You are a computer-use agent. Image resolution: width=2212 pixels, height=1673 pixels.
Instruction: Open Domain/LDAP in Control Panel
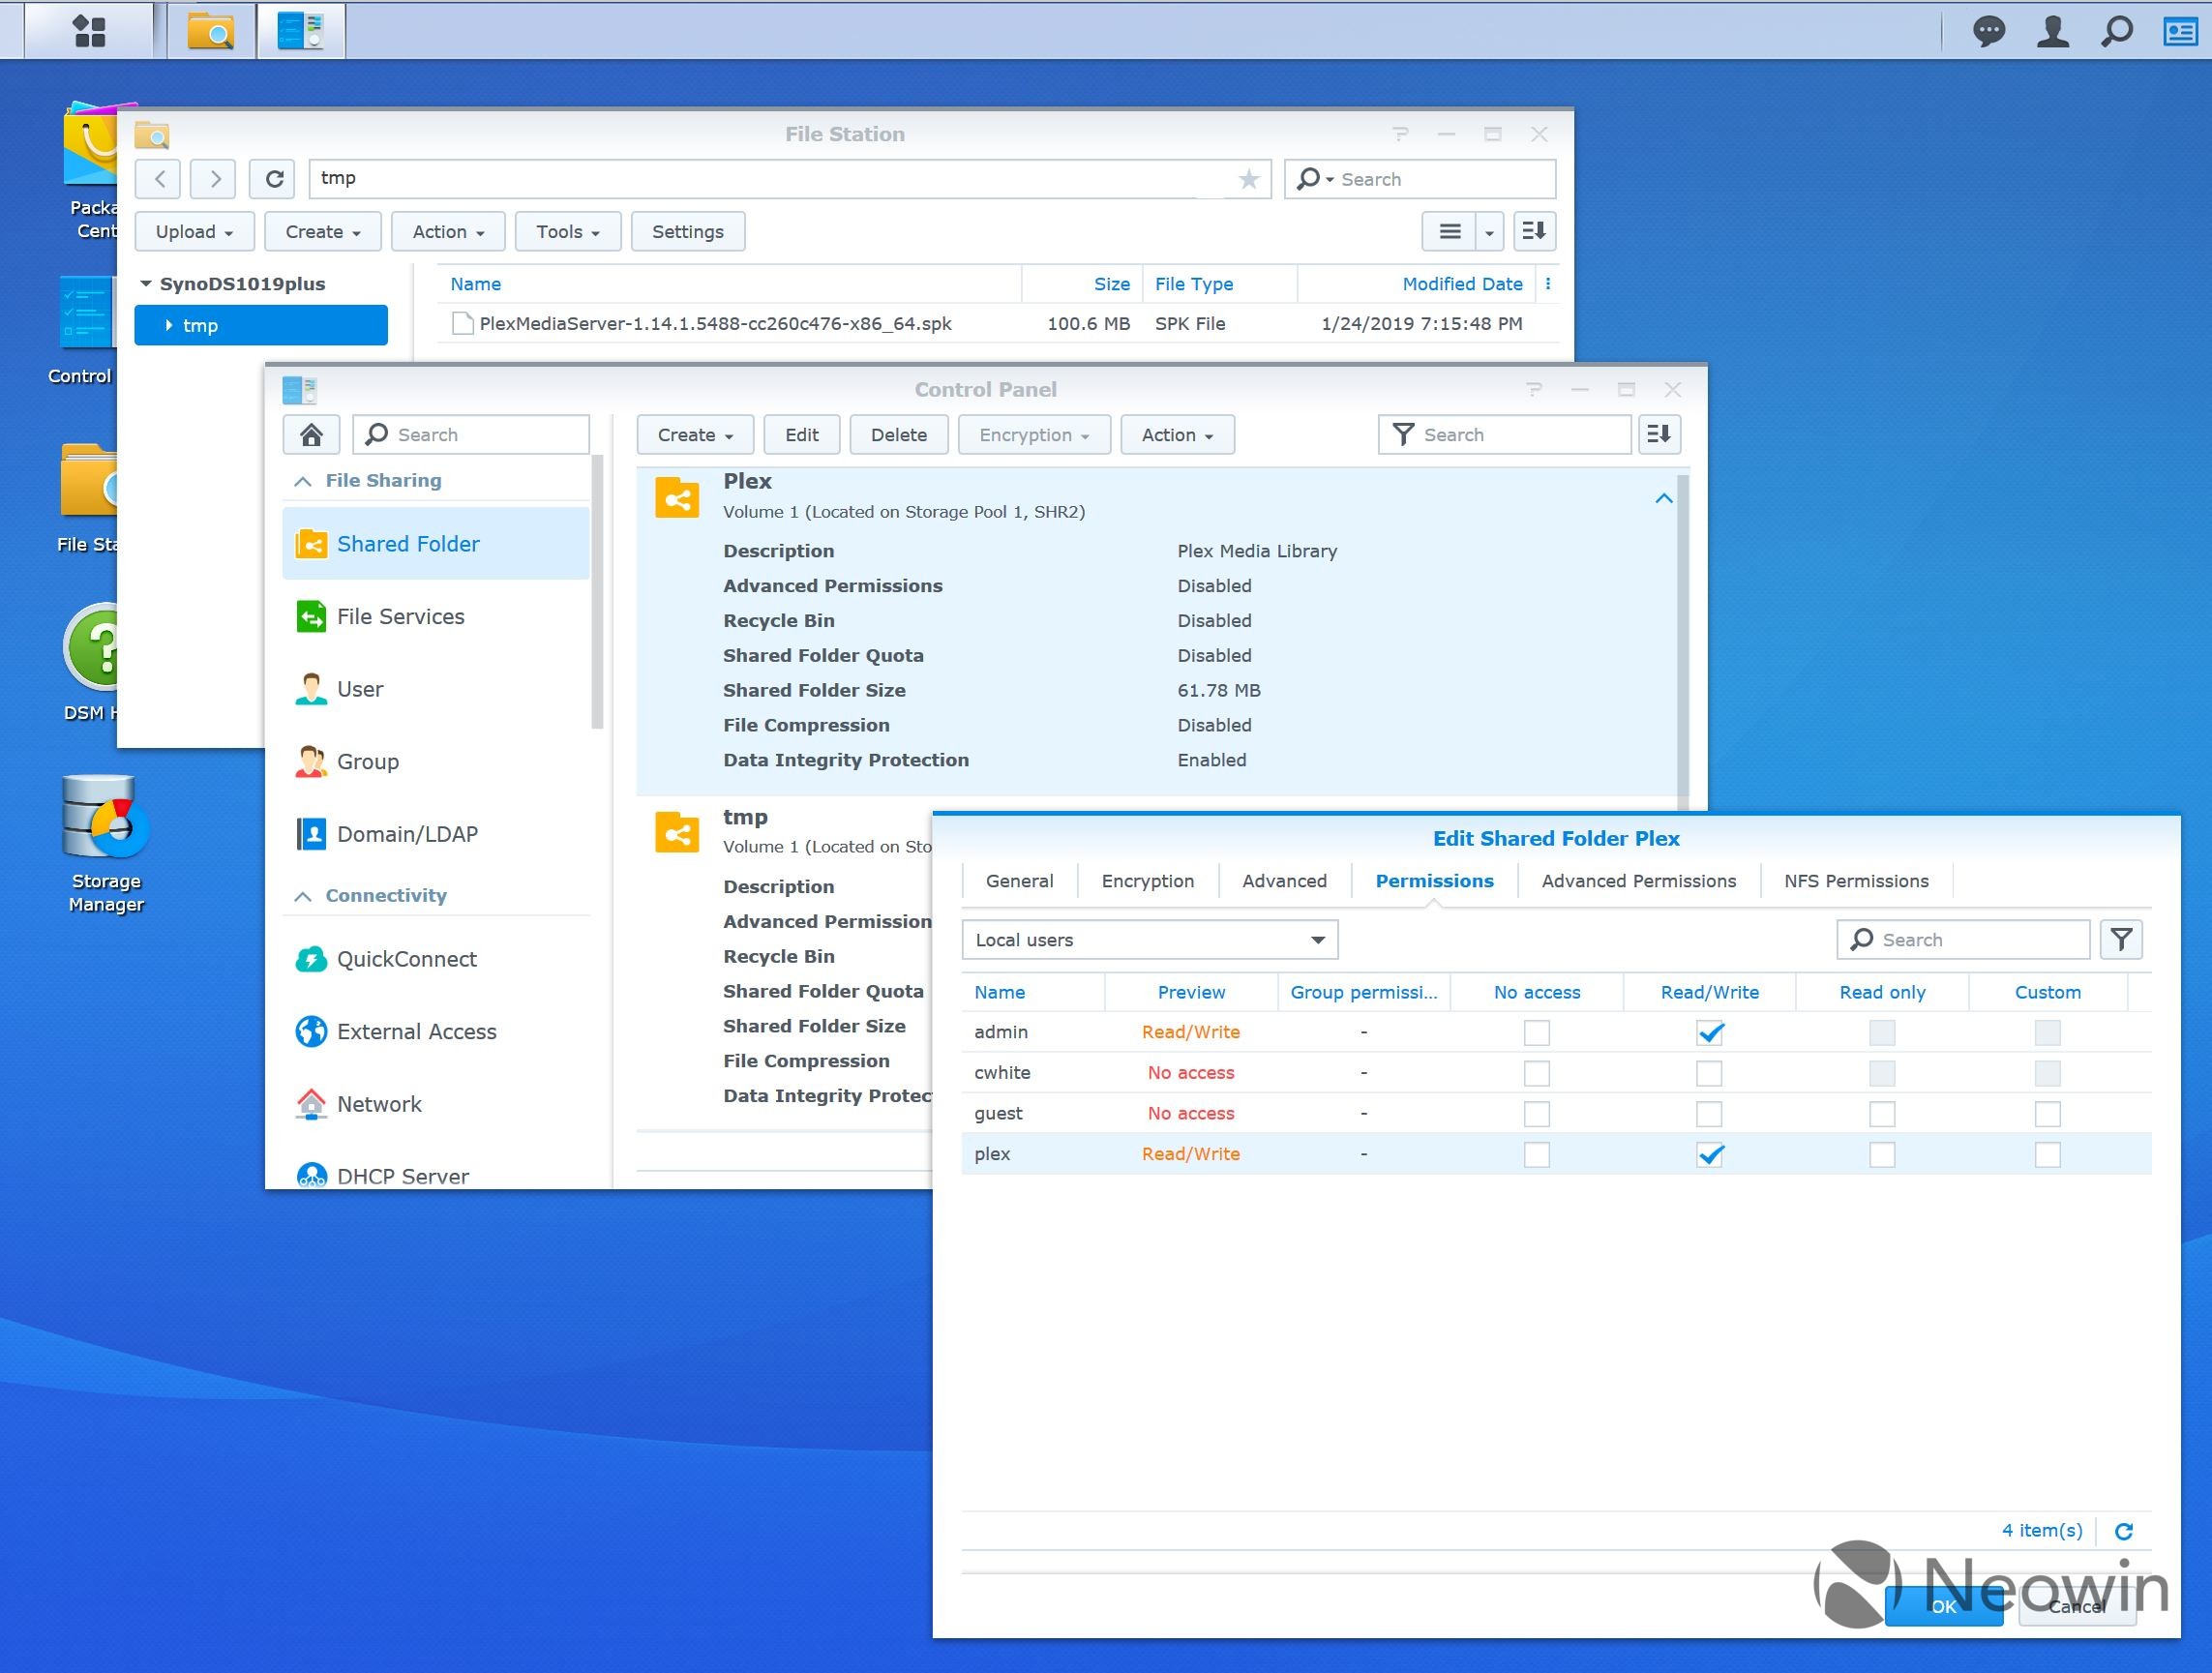coord(436,834)
